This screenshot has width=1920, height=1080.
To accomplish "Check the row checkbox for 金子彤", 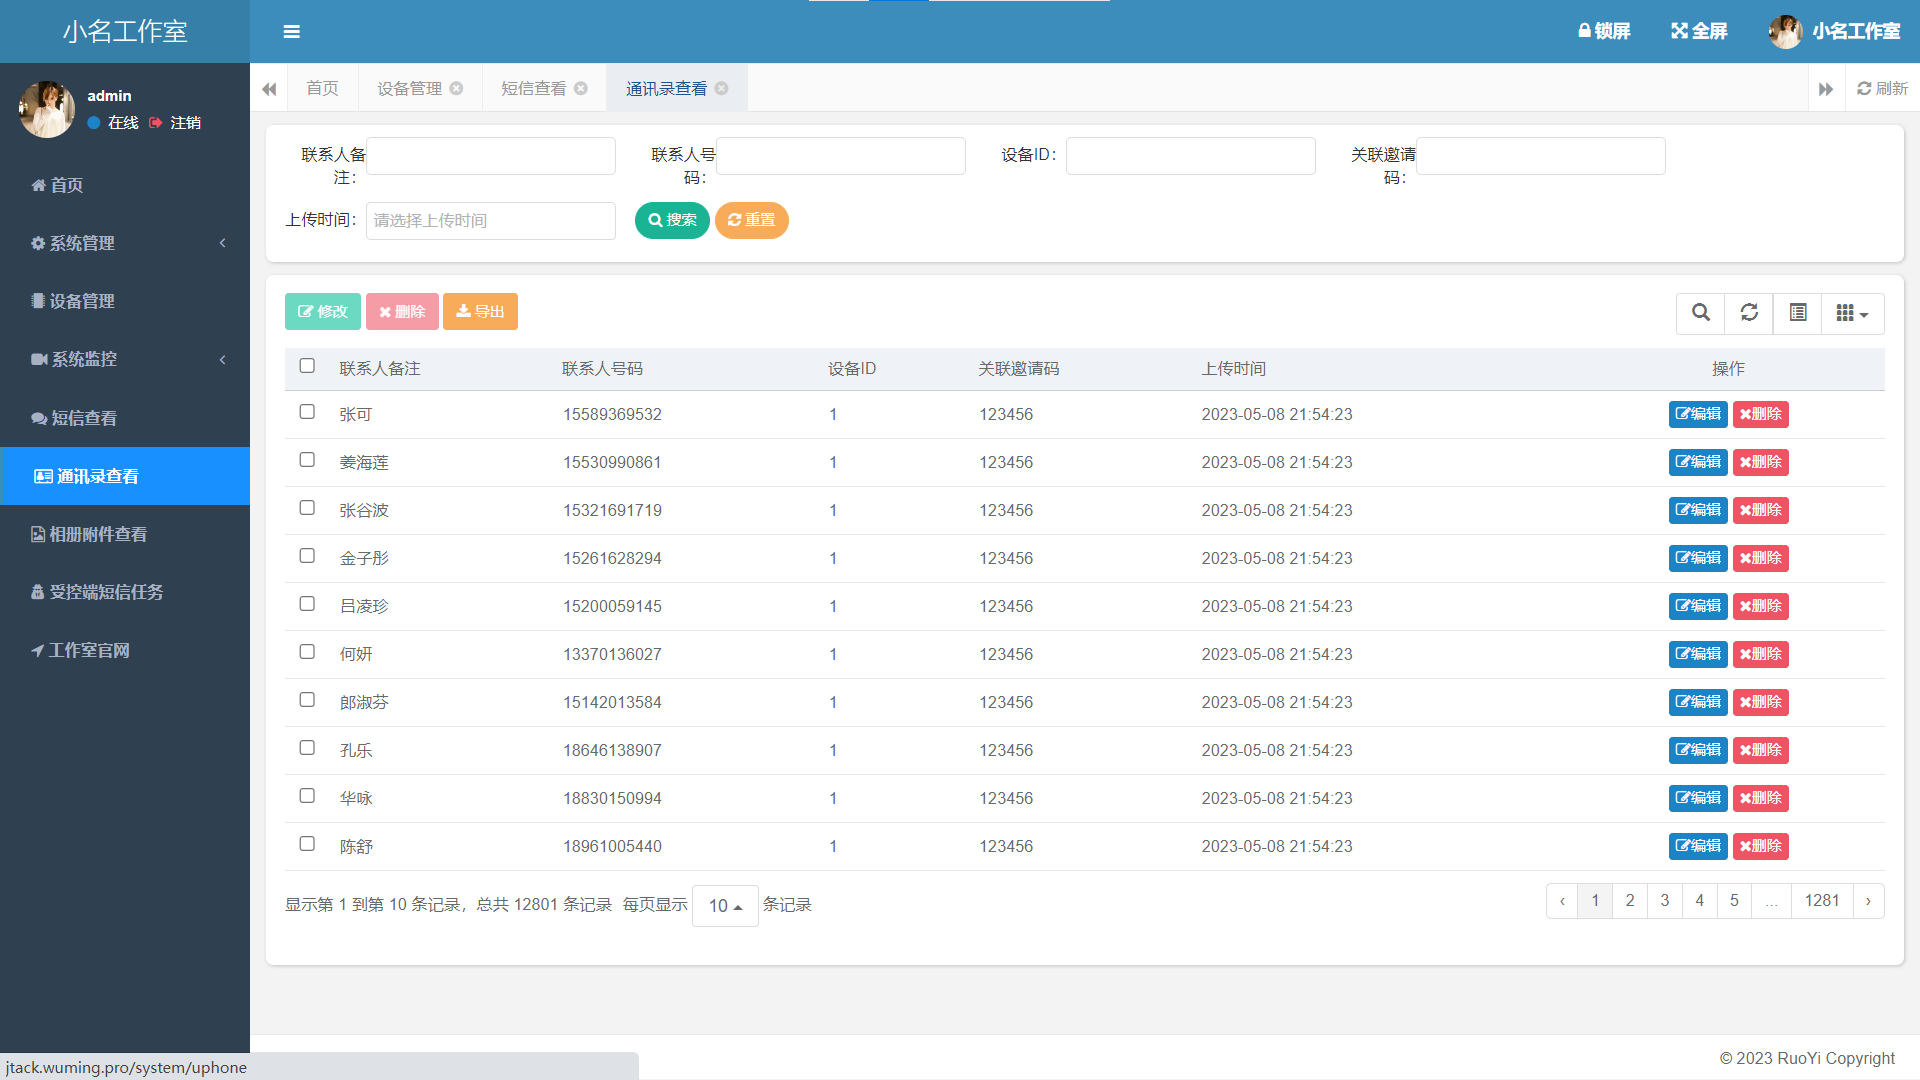I will coord(307,556).
